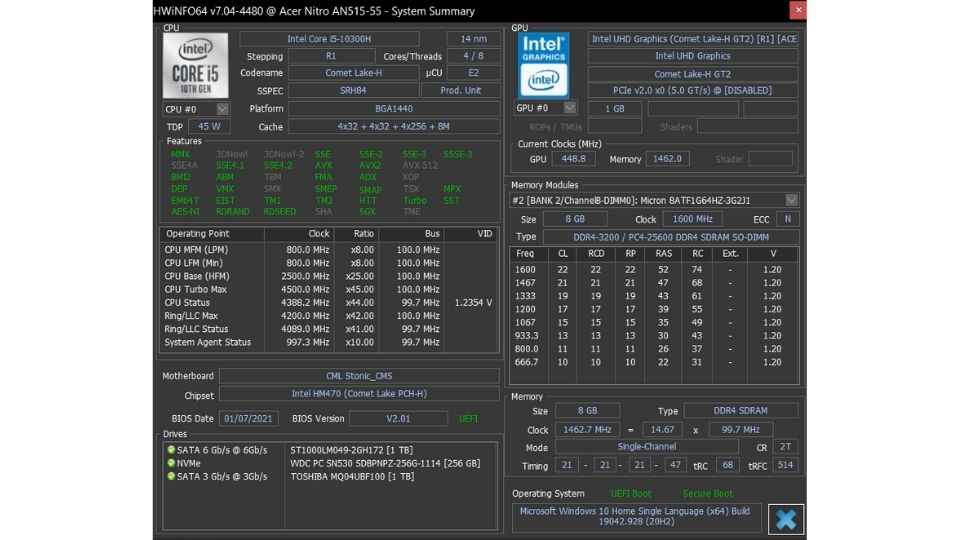The width and height of the screenshot is (960, 540).
Task: Select the BGA1440 platform value
Action: pyautogui.click(x=394, y=108)
